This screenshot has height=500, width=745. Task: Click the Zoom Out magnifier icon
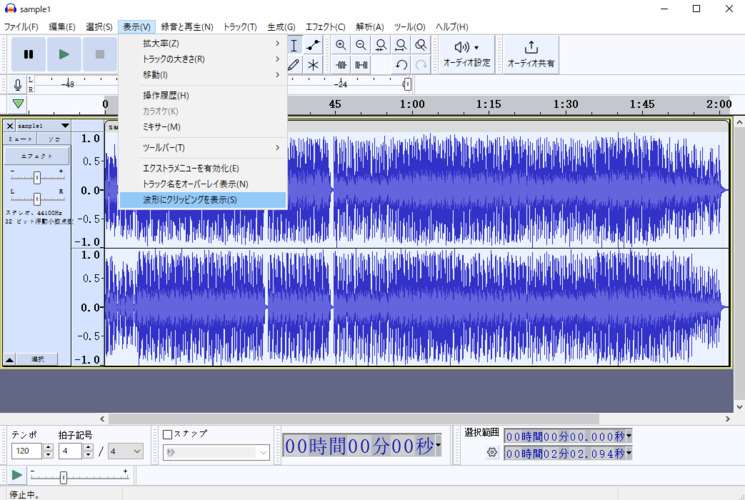(361, 45)
